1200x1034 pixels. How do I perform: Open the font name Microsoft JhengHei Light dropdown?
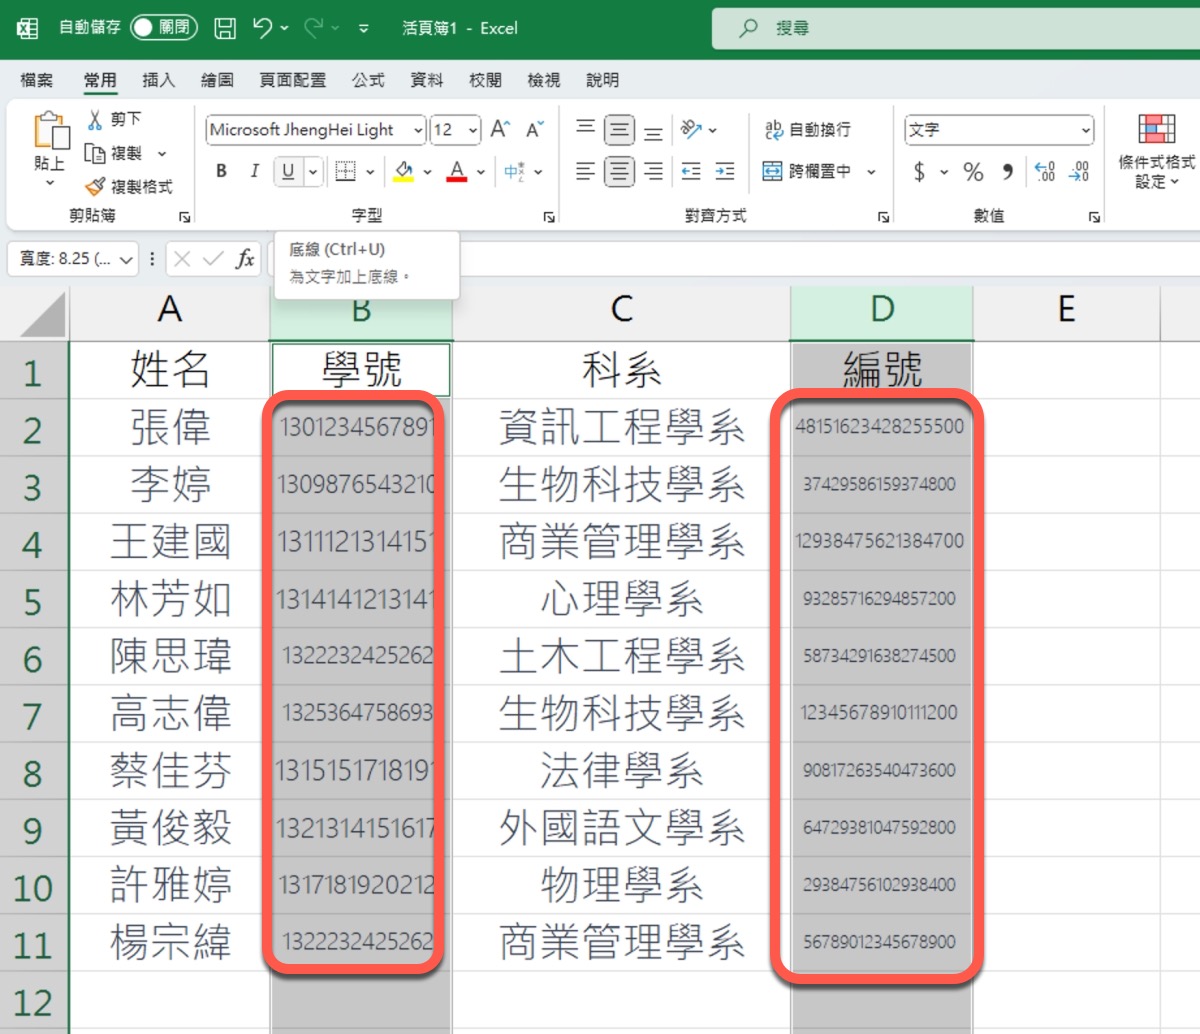coord(417,130)
